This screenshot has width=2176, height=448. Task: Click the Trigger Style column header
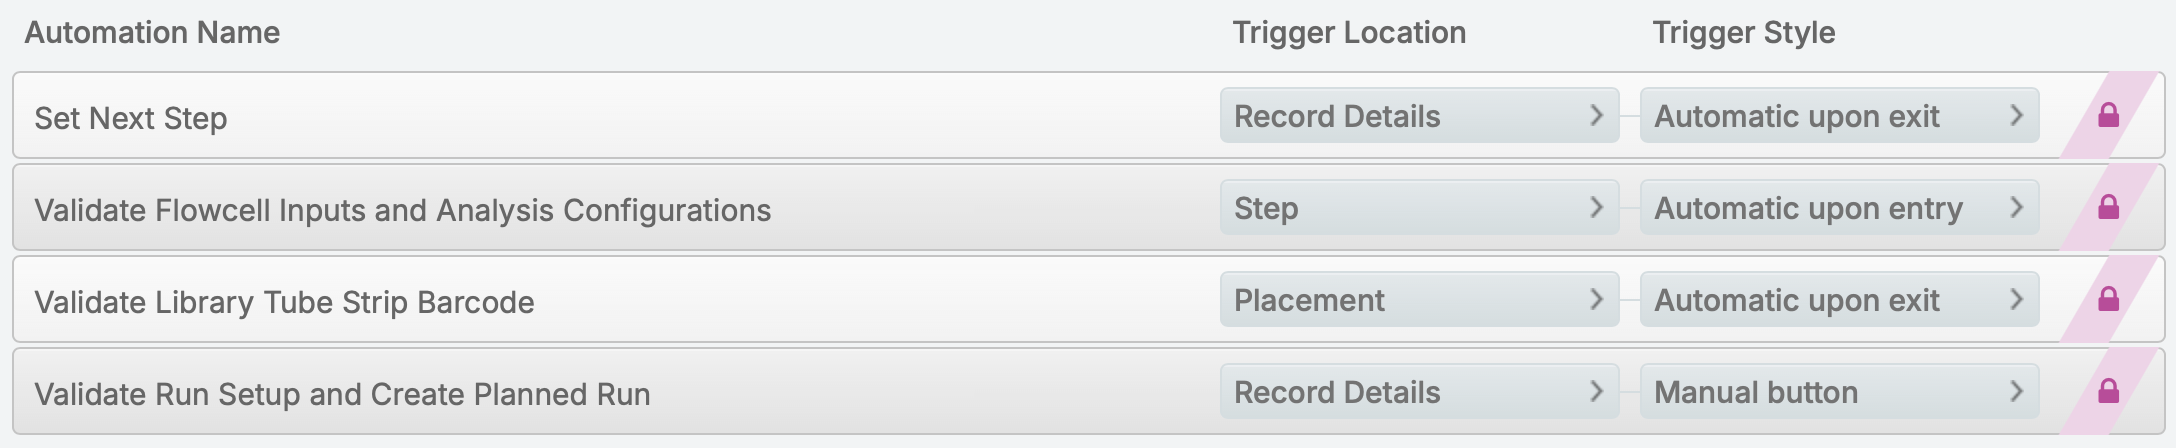pos(1743,33)
